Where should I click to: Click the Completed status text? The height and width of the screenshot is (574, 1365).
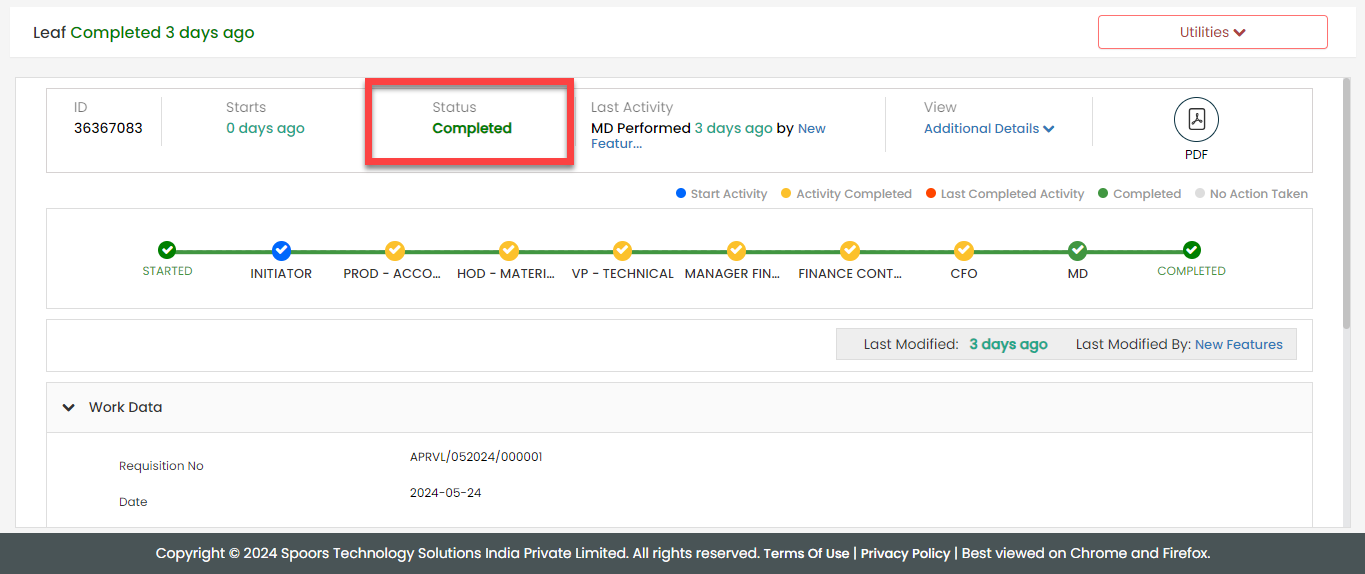point(472,128)
